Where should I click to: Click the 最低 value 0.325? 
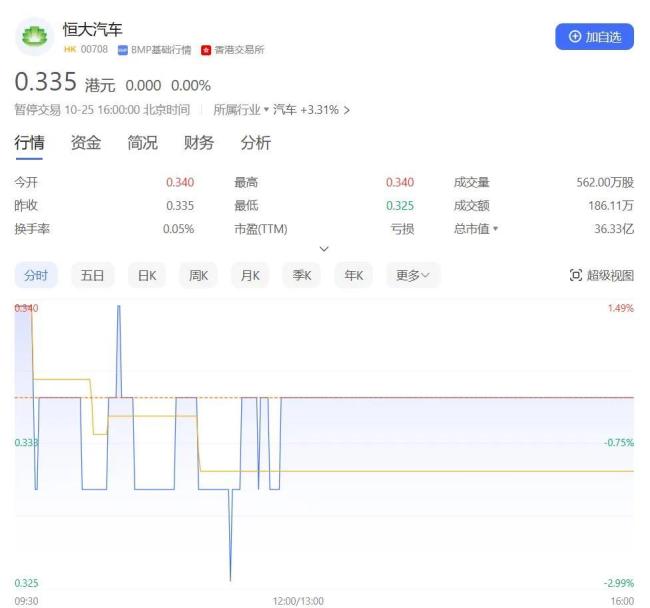point(400,205)
